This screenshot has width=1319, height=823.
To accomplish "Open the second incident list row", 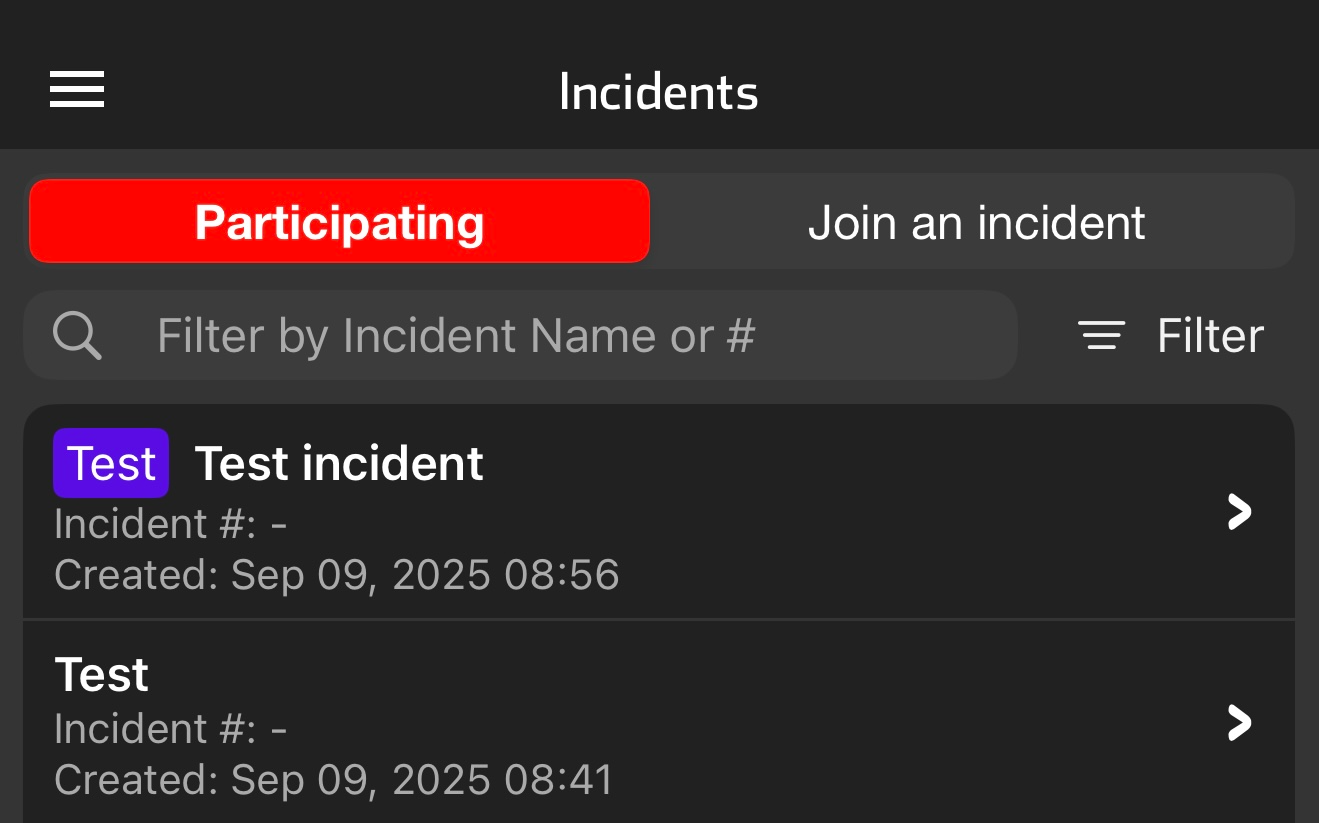I will (x=659, y=722).
